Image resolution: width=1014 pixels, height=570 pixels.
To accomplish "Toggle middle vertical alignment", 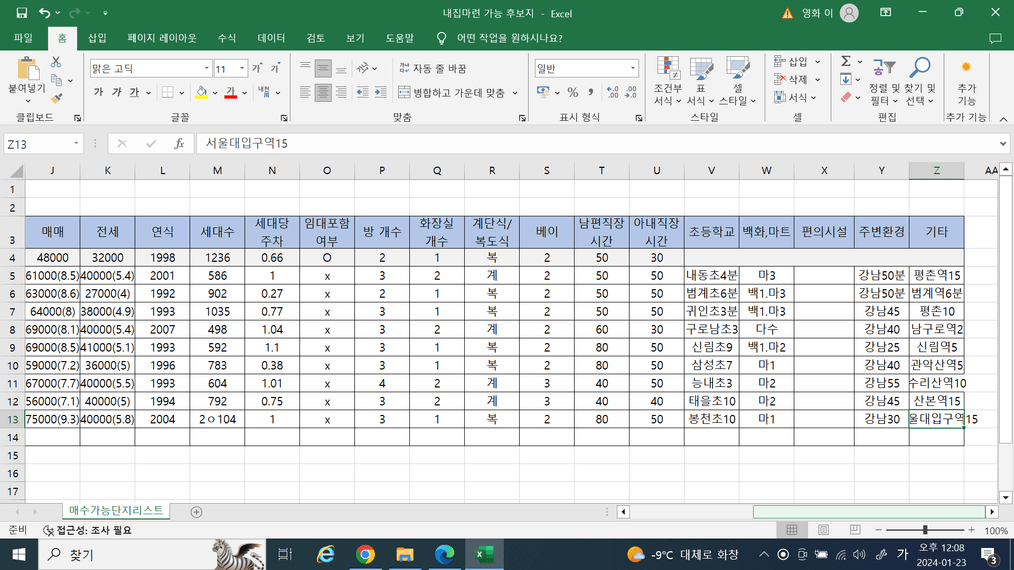I will click(x=323, y=68).
